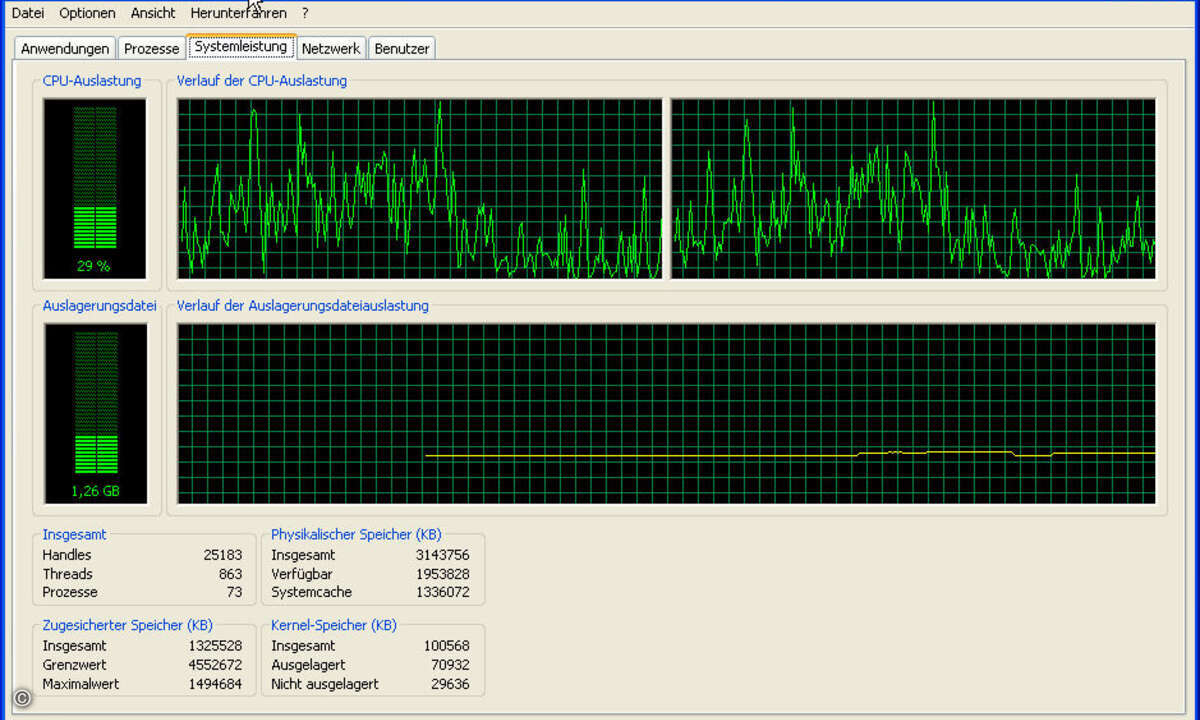Click the Verlauf der CPU-Auslastung heading
The width and height of the screenshot is (1200, 720).
262,81
